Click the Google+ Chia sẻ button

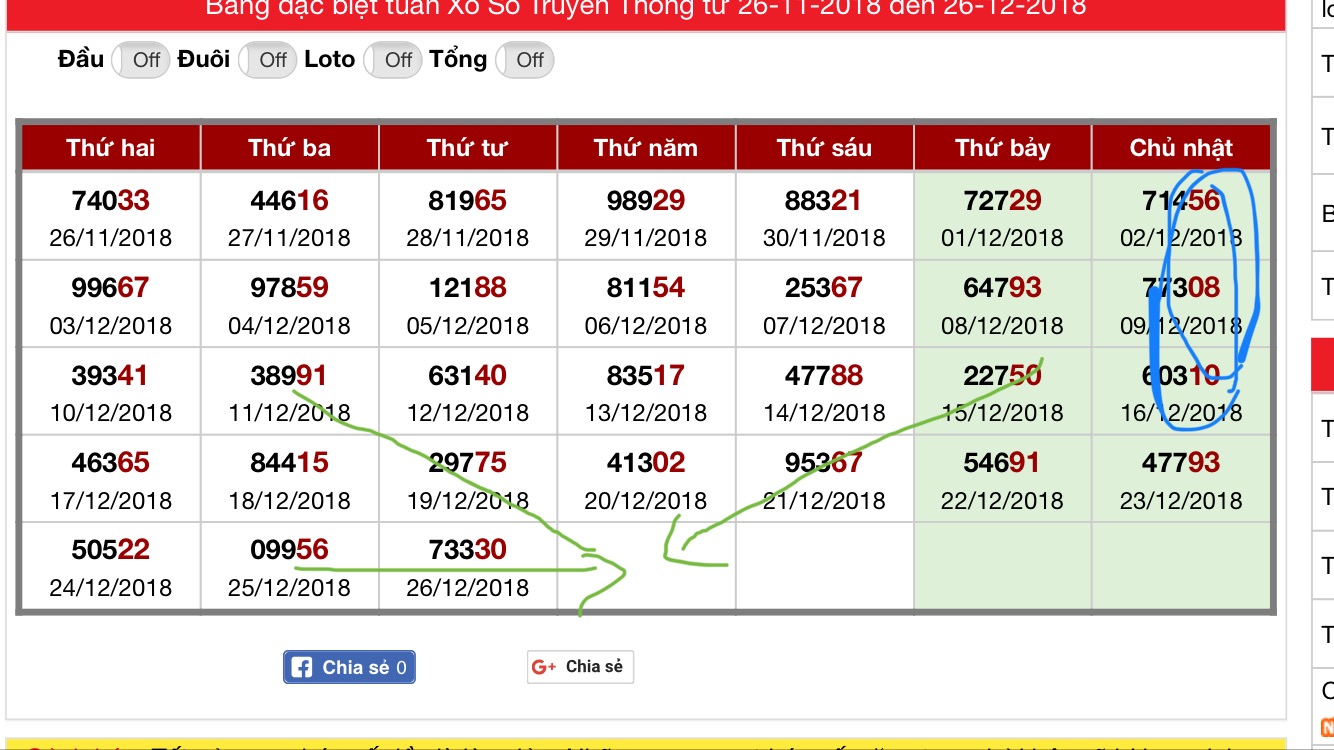pyautogui.click(x=580, y=667)
